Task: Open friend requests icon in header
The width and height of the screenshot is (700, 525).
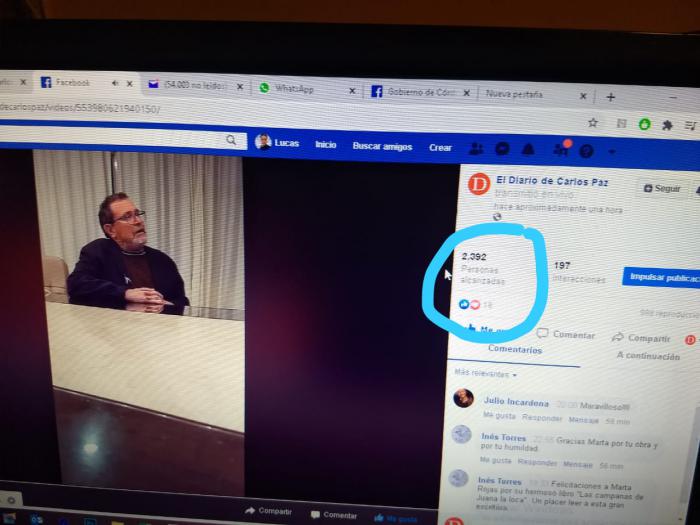Action: pos(476,148)
